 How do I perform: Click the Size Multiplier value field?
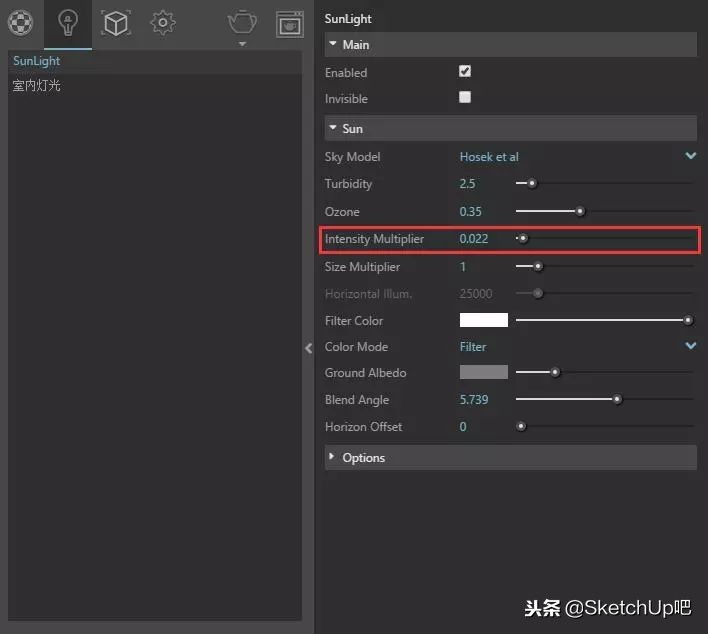click(463, 267)
